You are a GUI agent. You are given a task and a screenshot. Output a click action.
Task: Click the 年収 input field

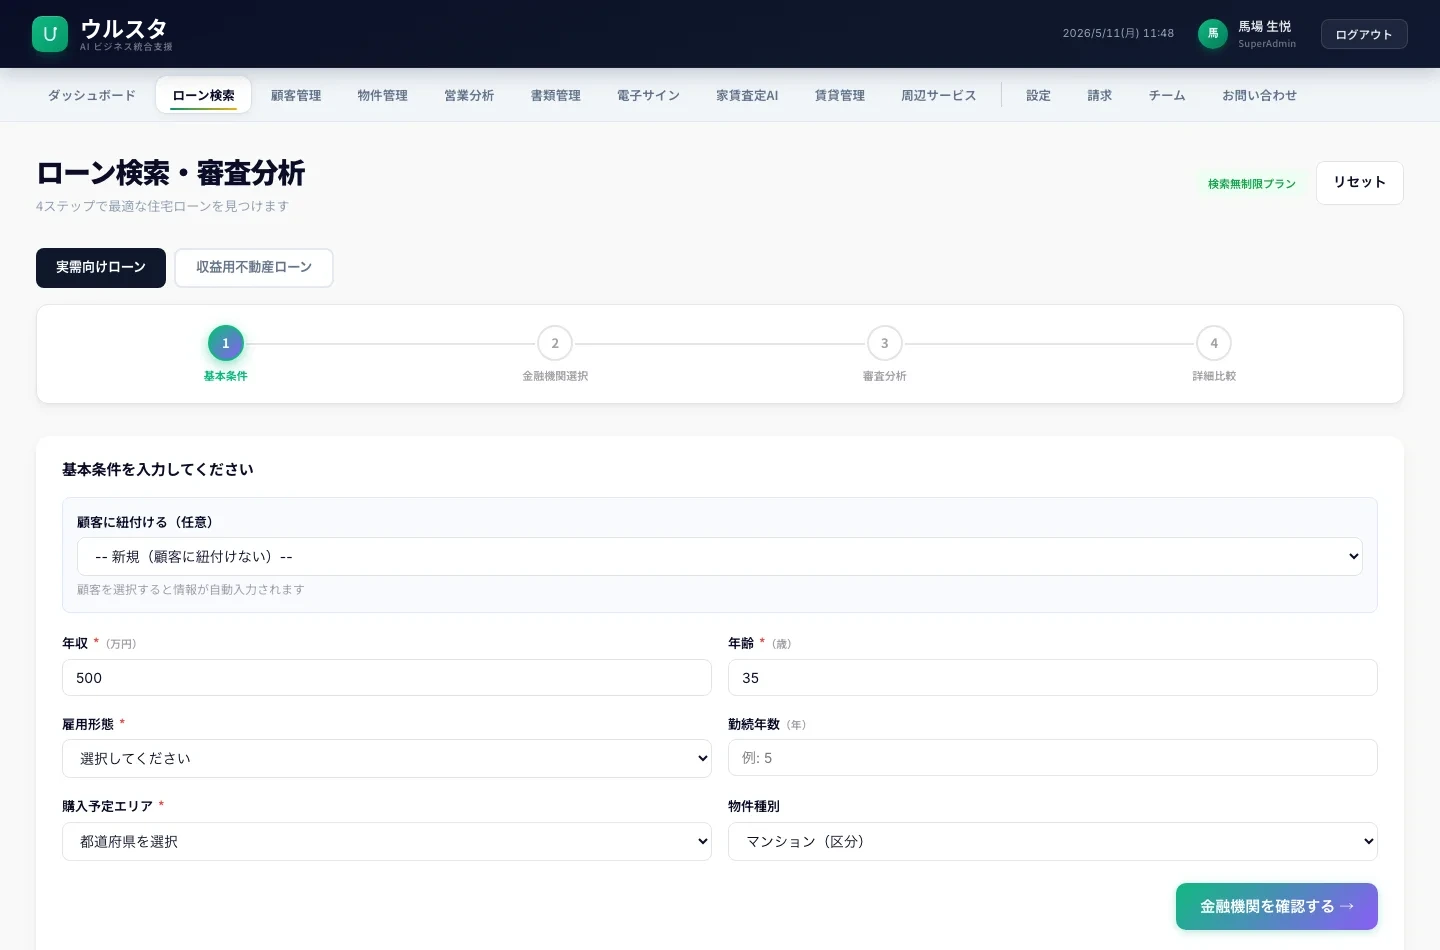(387, 677)
